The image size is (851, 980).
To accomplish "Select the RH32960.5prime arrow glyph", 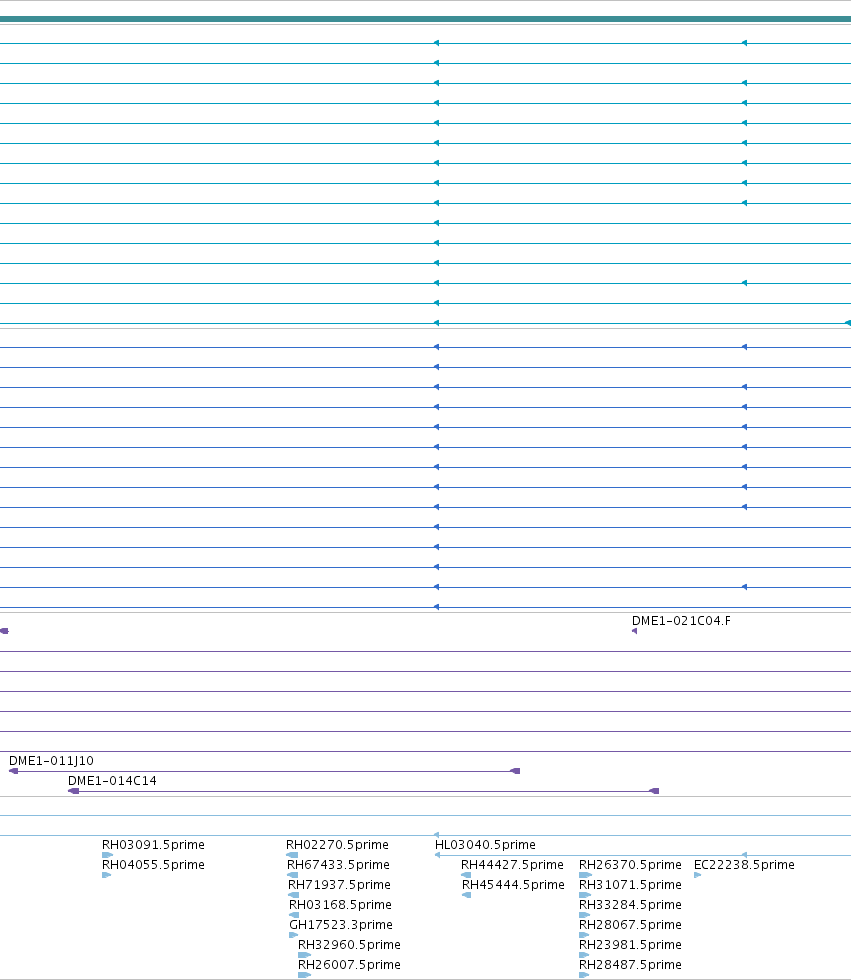I will (304, 955).
